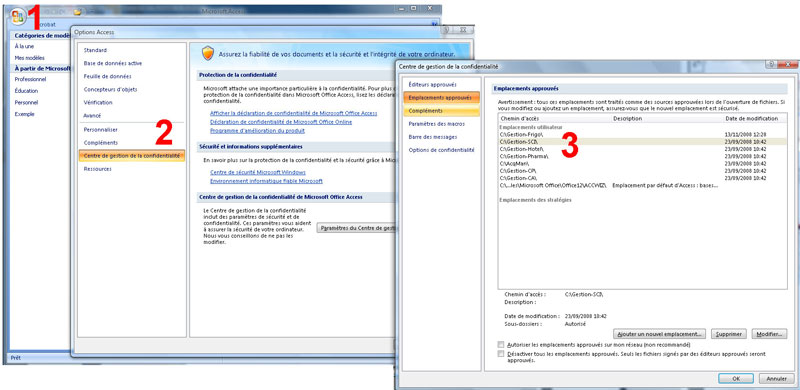Select 'Emplacements approuvés' in Trust Center
This screenshot has height=390, width=800.
pos(441,97)
